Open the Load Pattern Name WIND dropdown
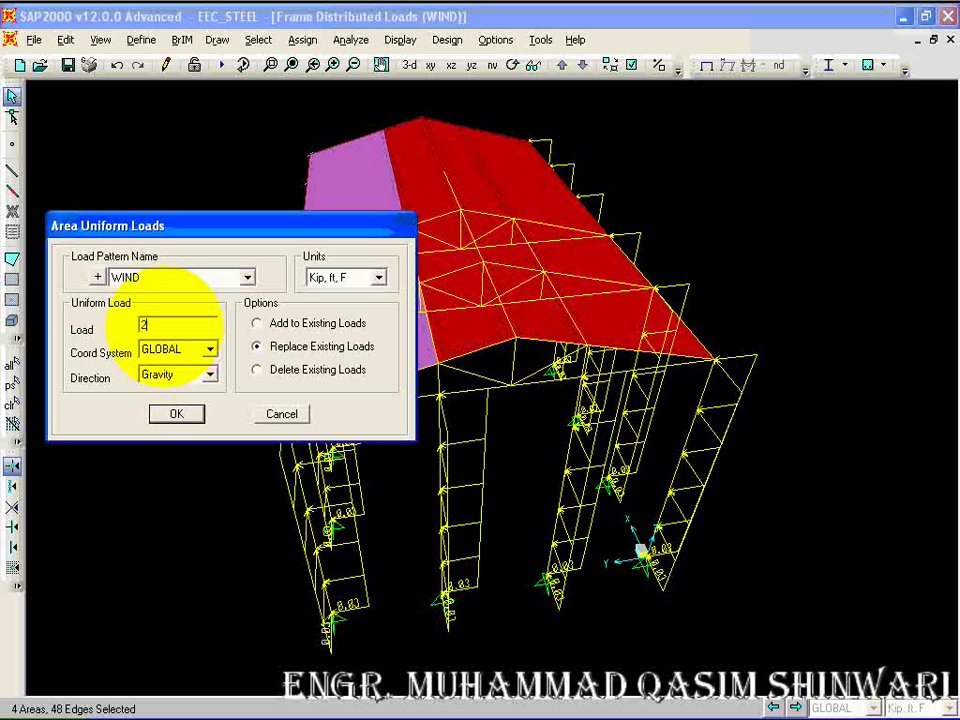 tap(247, 277)
